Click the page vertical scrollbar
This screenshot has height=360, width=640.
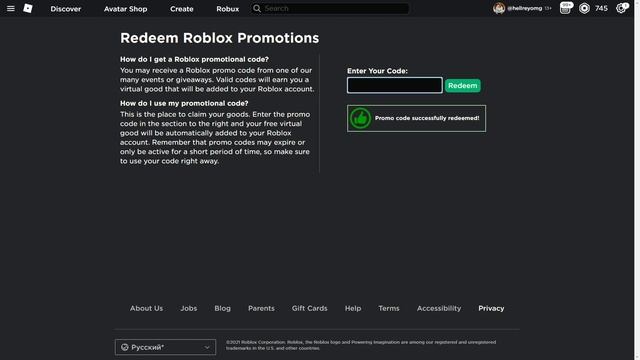point(637,180)
